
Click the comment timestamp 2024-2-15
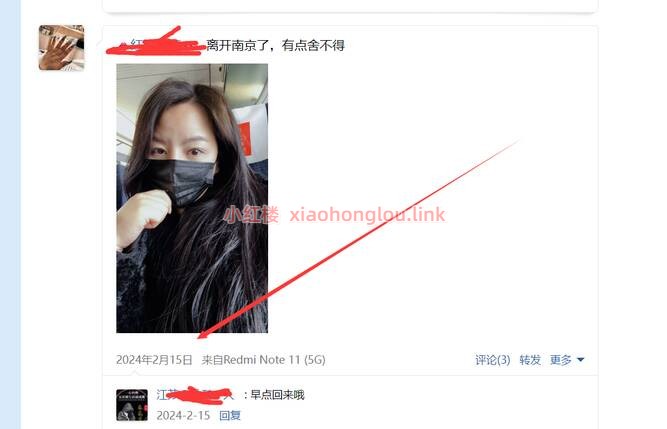[183, 415]
